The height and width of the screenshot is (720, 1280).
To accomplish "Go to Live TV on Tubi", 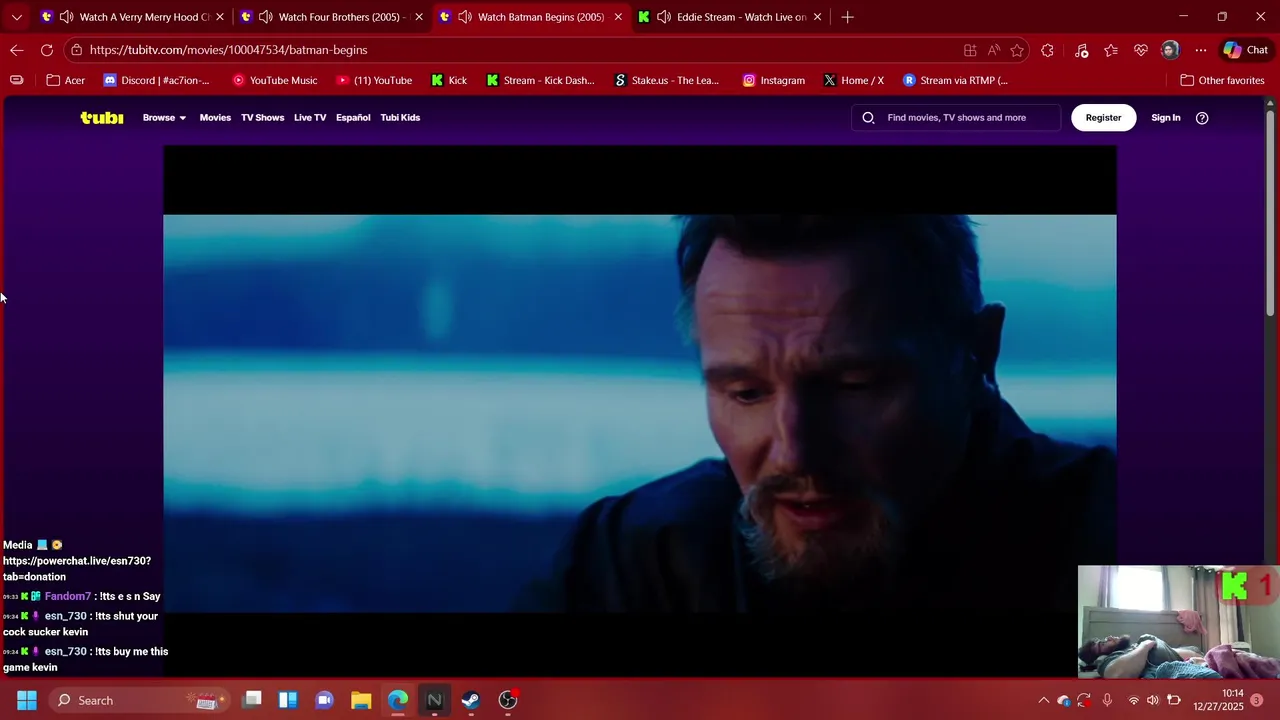I will coord(310,118).
